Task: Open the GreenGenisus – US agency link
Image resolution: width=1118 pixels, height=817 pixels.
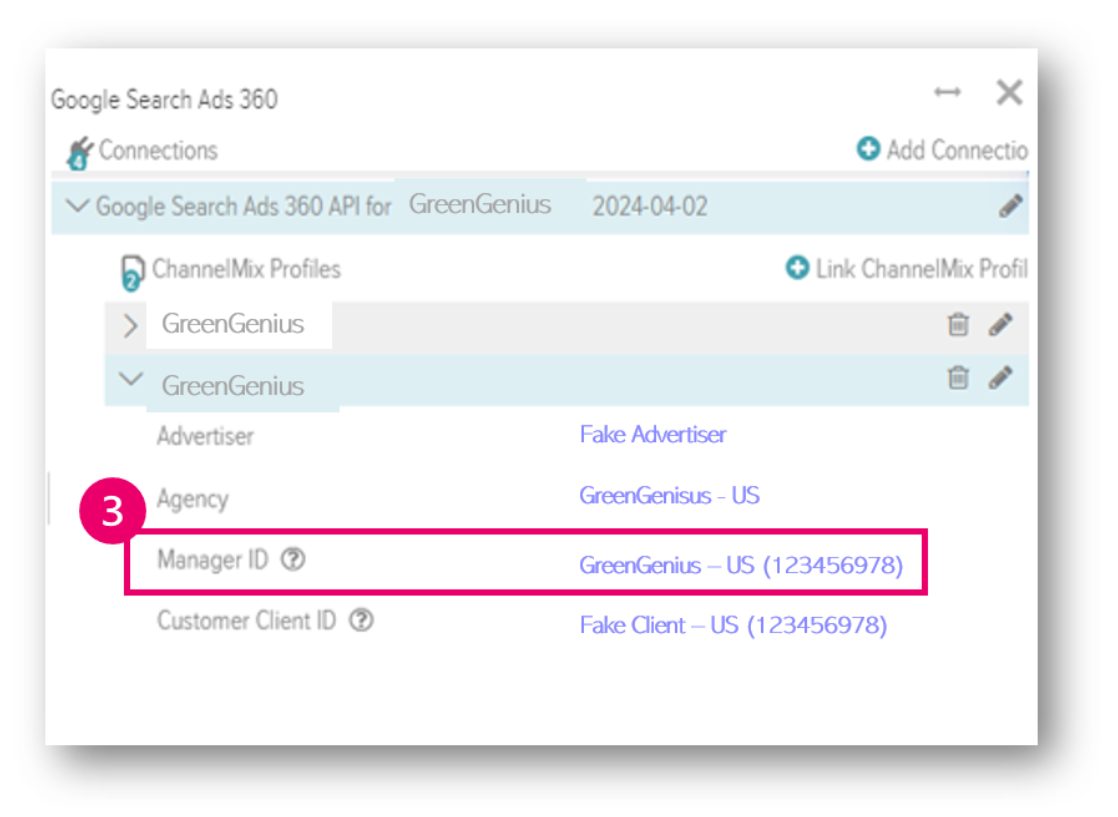Action: (670, 495)
